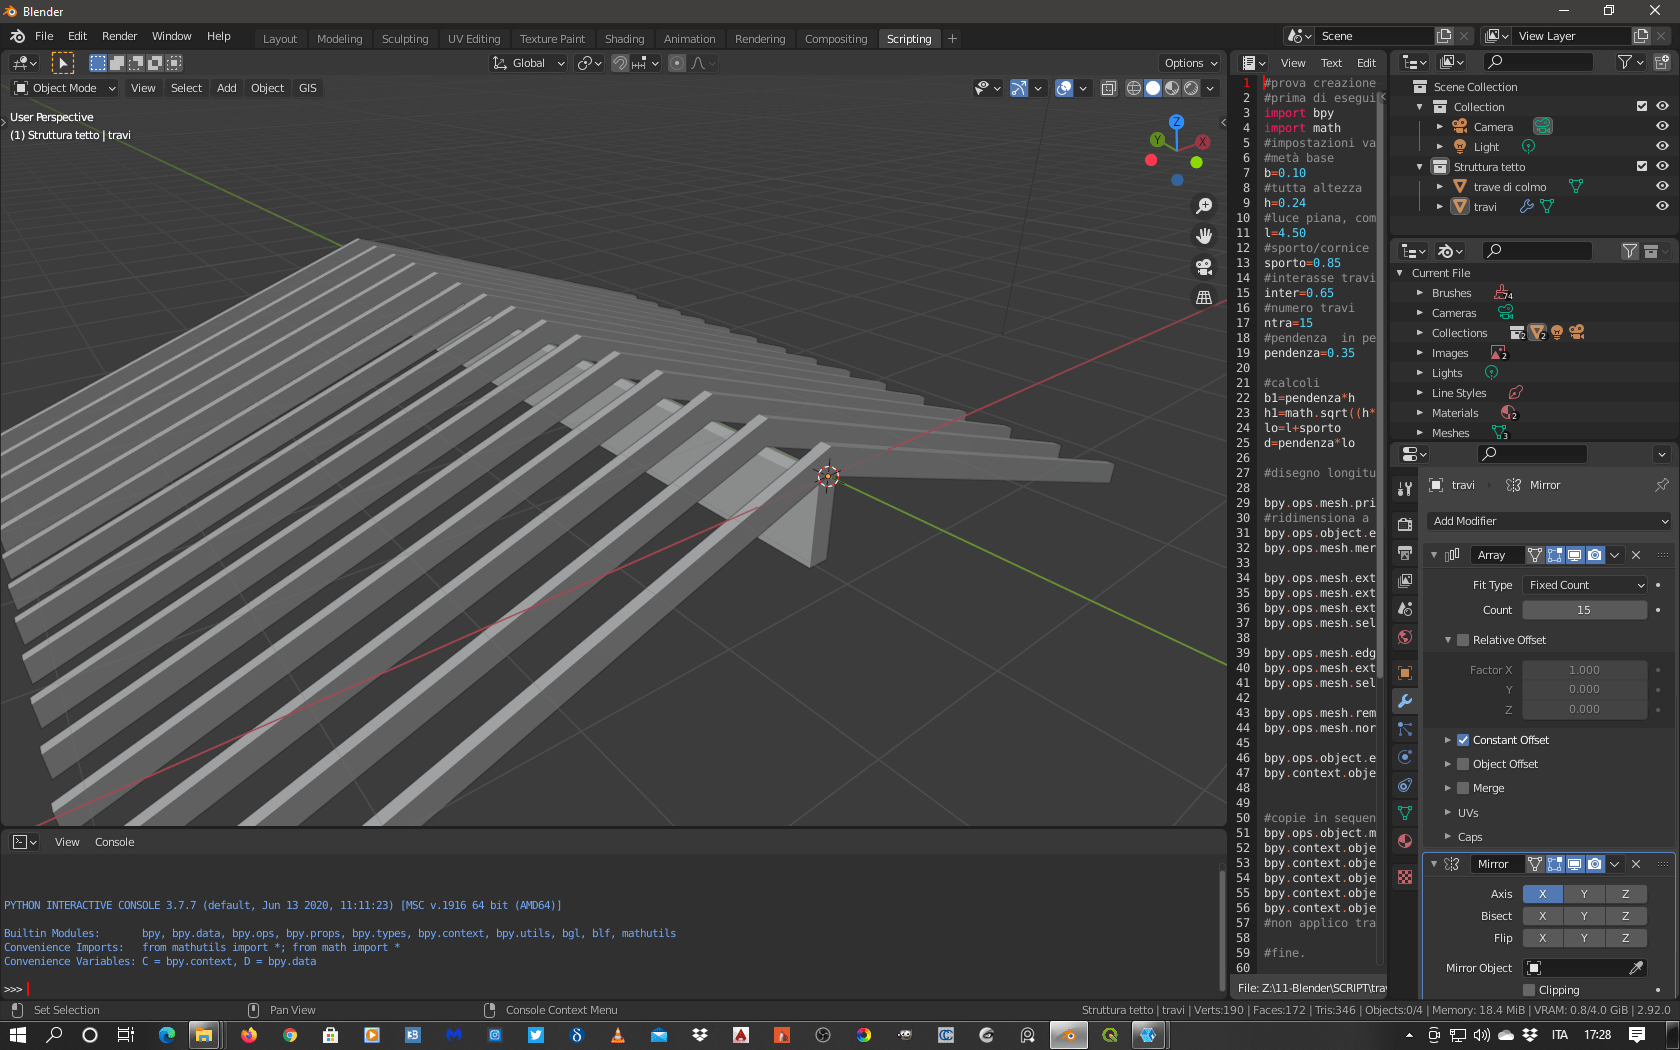Toggle camera view gizmo in viewport
The image size is (1680, 1050).
(x=1204, y=267)
